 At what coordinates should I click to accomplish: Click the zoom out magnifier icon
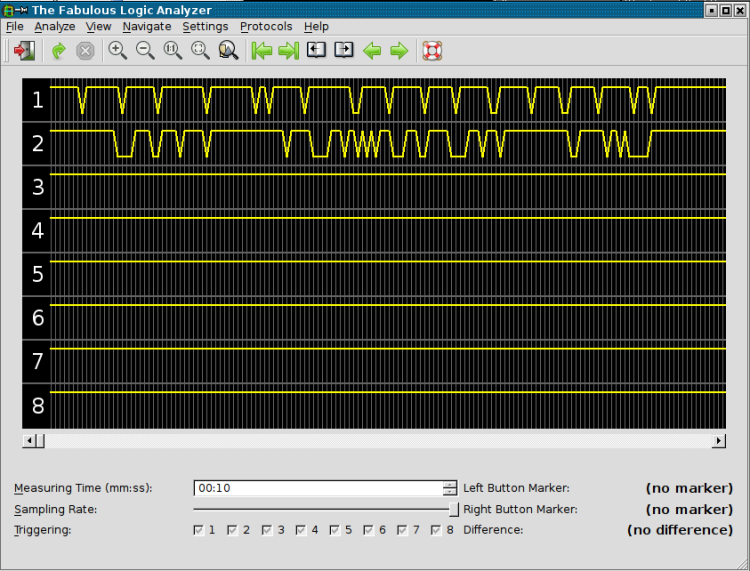pyautogui.click(x=145, y=51)
